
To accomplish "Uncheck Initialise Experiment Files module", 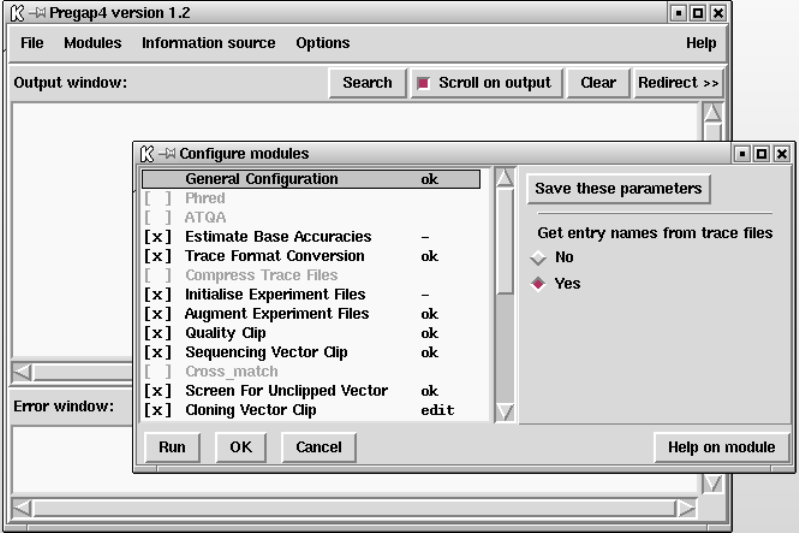I will [157, 295].
